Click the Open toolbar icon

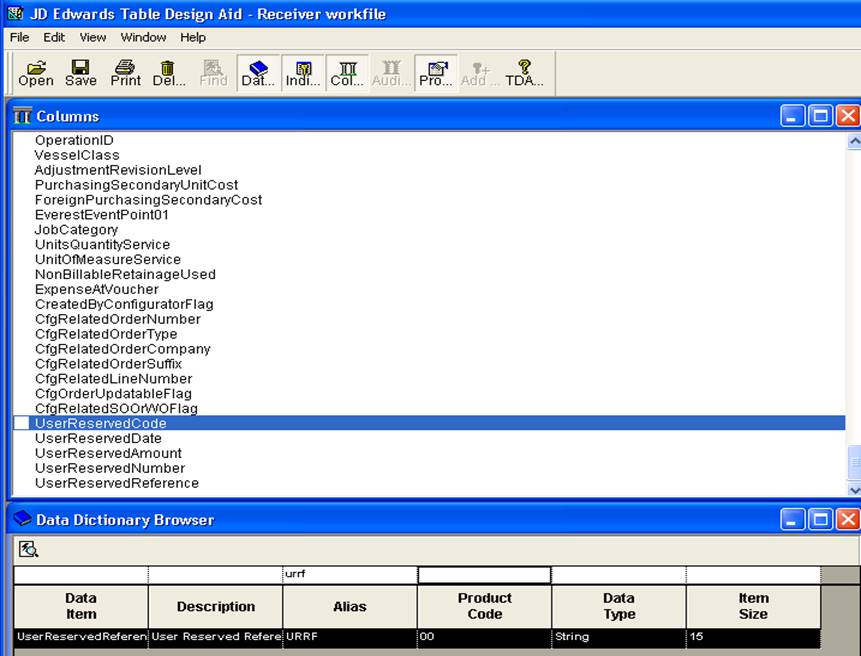click(36, 73)
